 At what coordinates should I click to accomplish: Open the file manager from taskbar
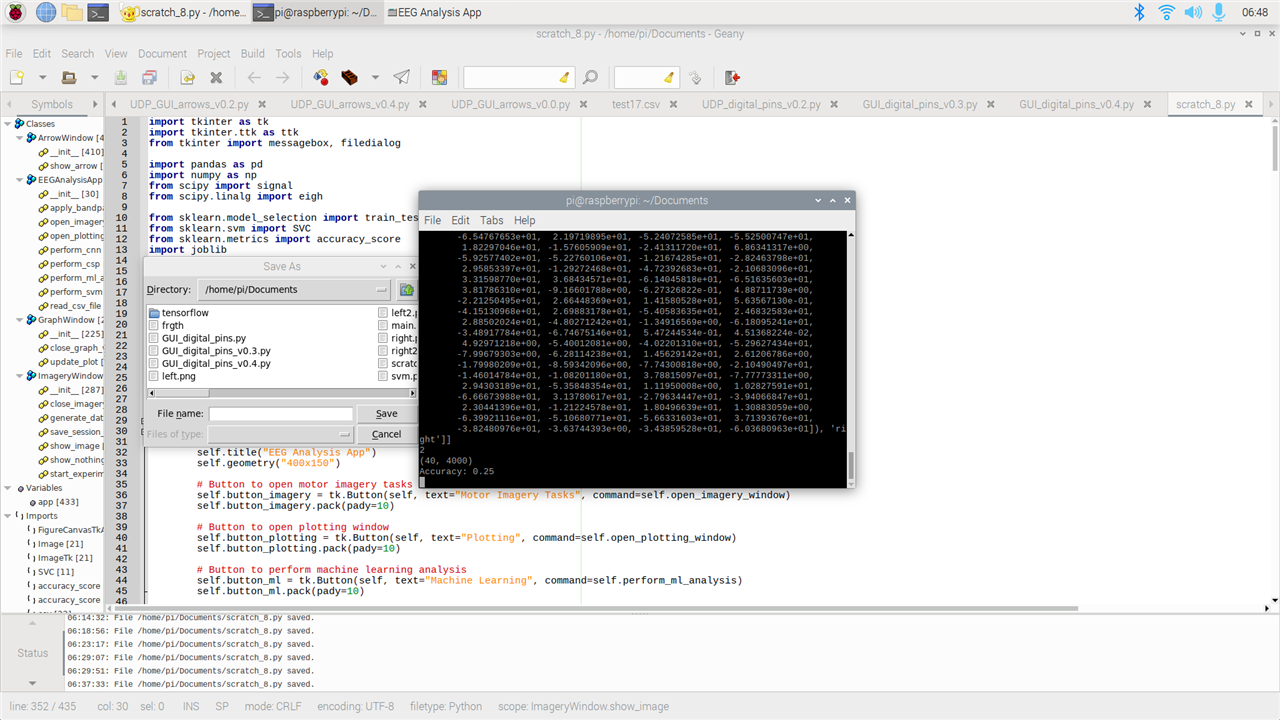[72, 12]
